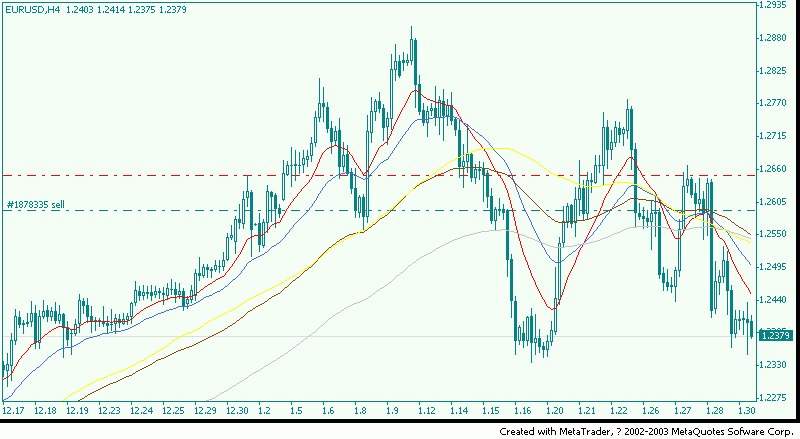Click the 1.28 date label on time axis
Viewport: 800px width, 439px height.
(x=715, y=410)
